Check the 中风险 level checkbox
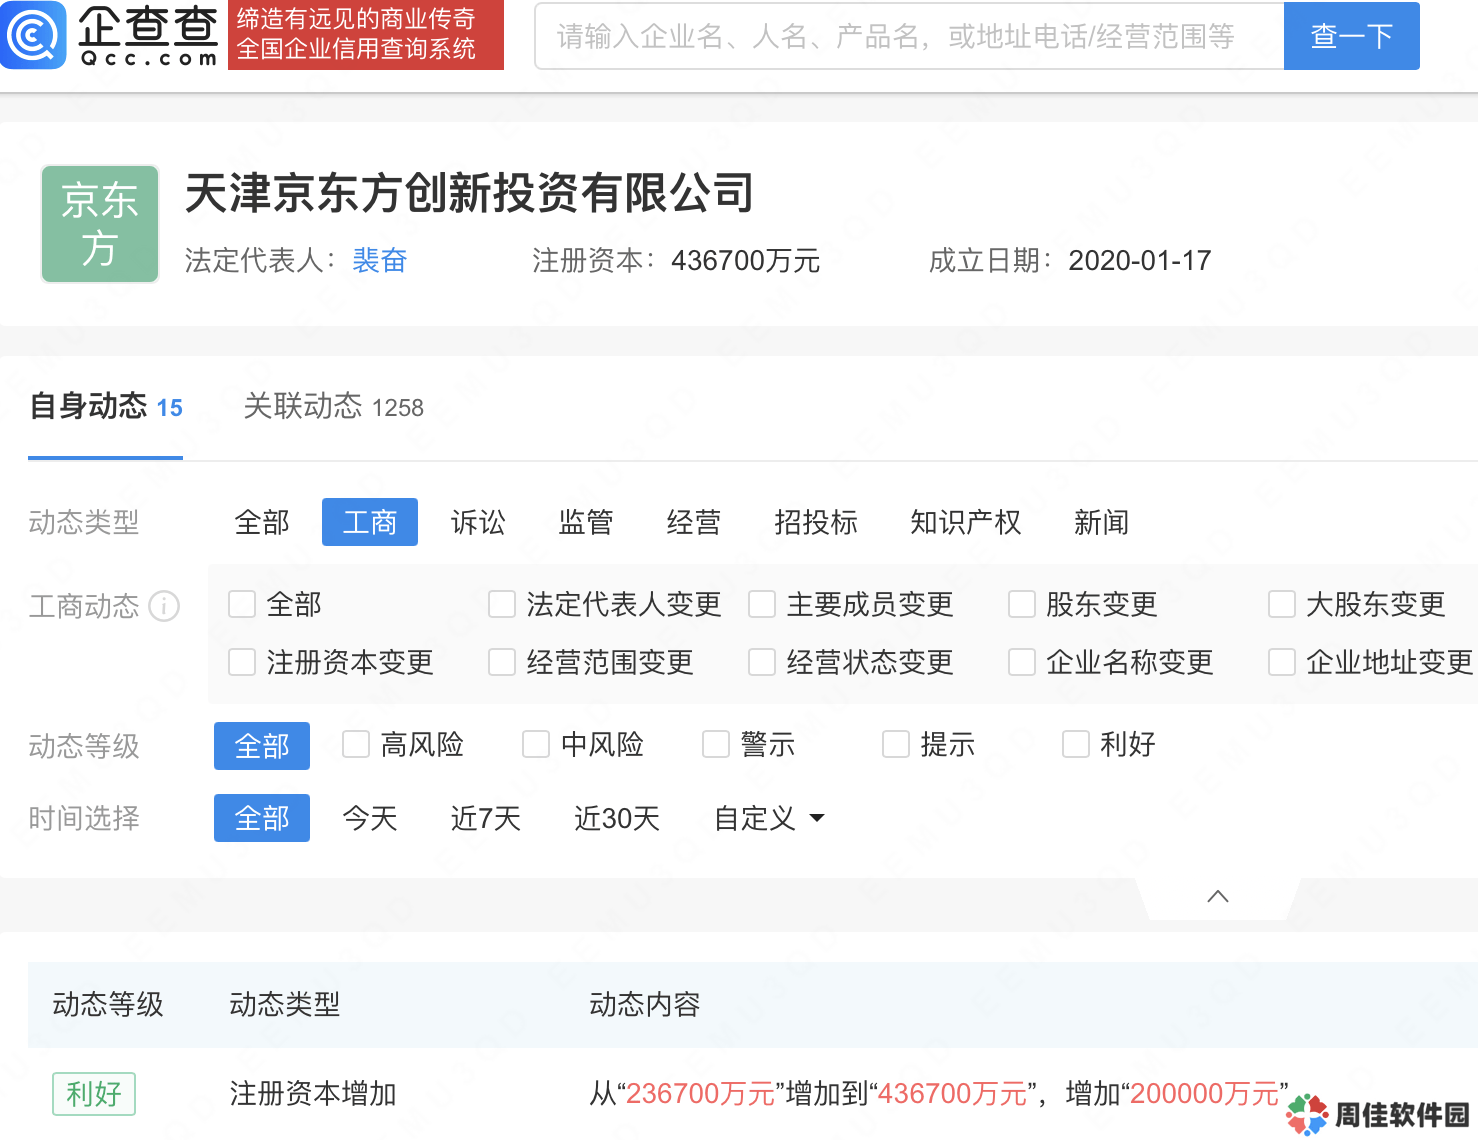Image resolution: width=1478 pixels, height=1140 pixels. [536, 744]
